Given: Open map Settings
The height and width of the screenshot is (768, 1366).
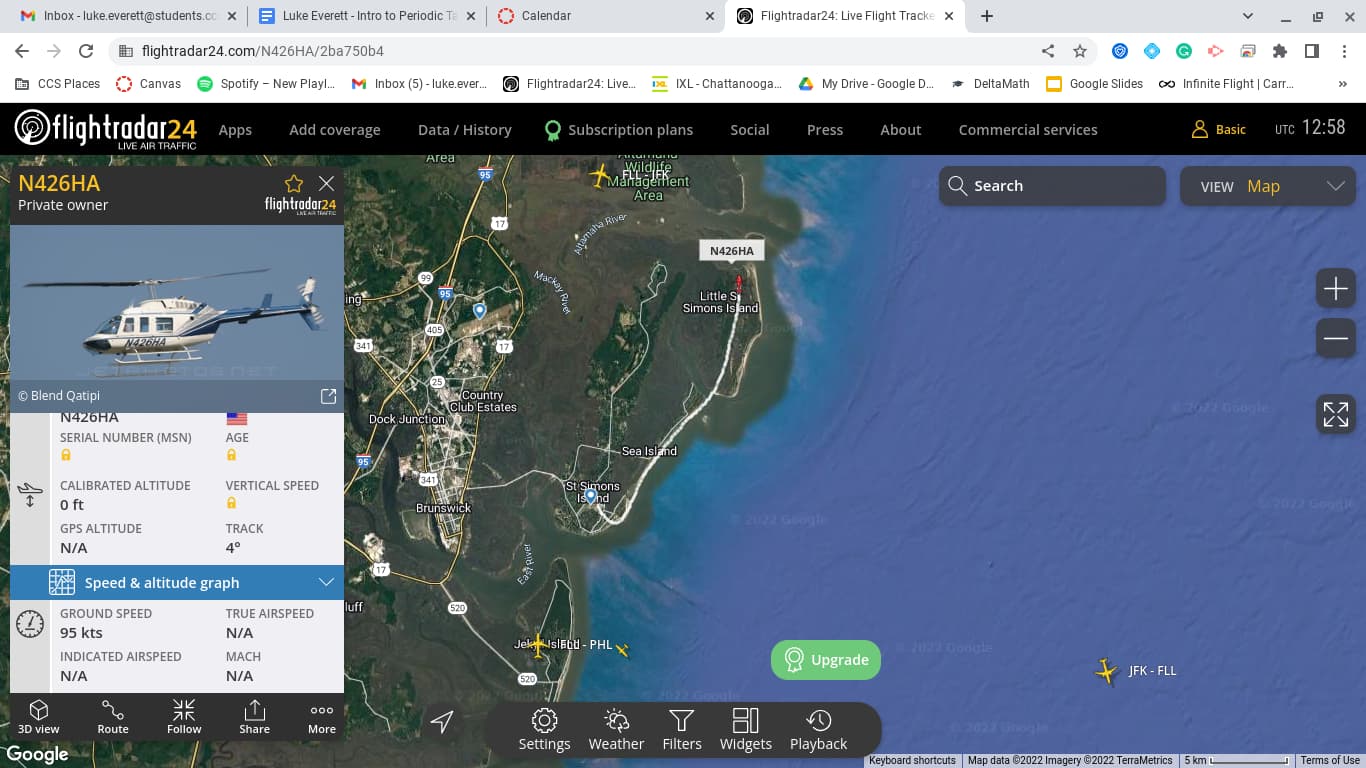Looking at the screenshot, I should [544, 730].
